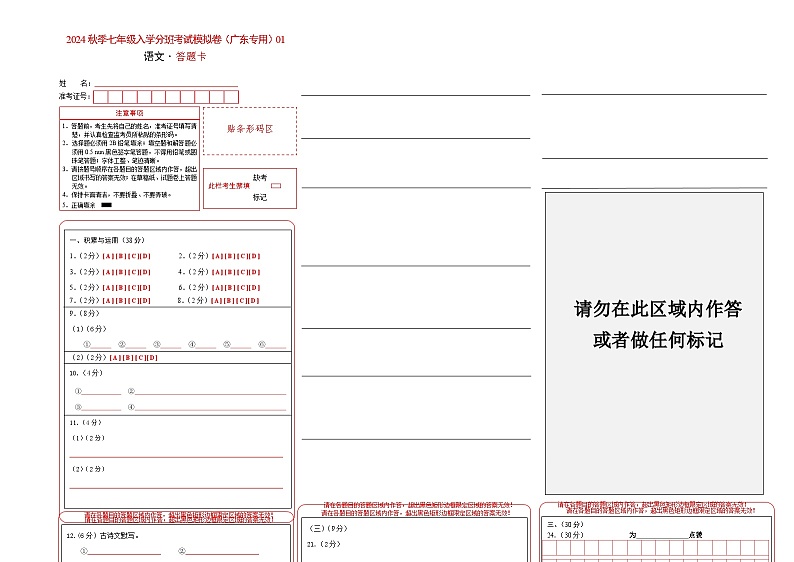The image size is (794, 562).
Task: Click the '10.(4分)' question label
Action: pos(86,373)
